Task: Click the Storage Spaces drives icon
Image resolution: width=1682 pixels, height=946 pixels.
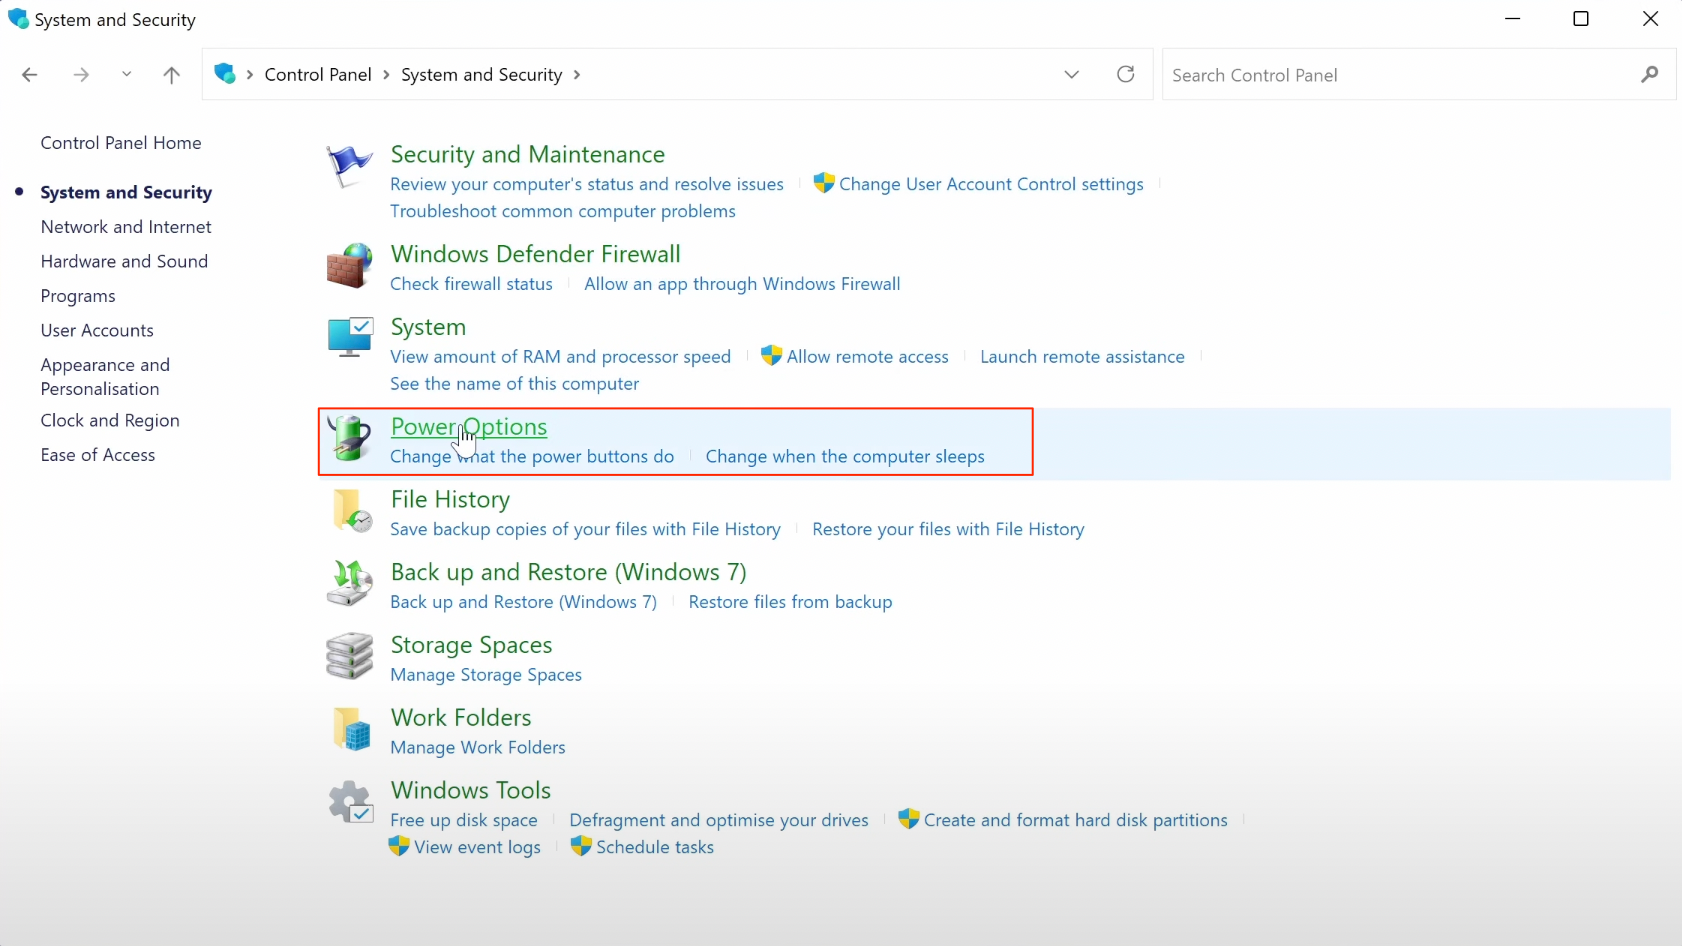Action: [x=350, y=656]
